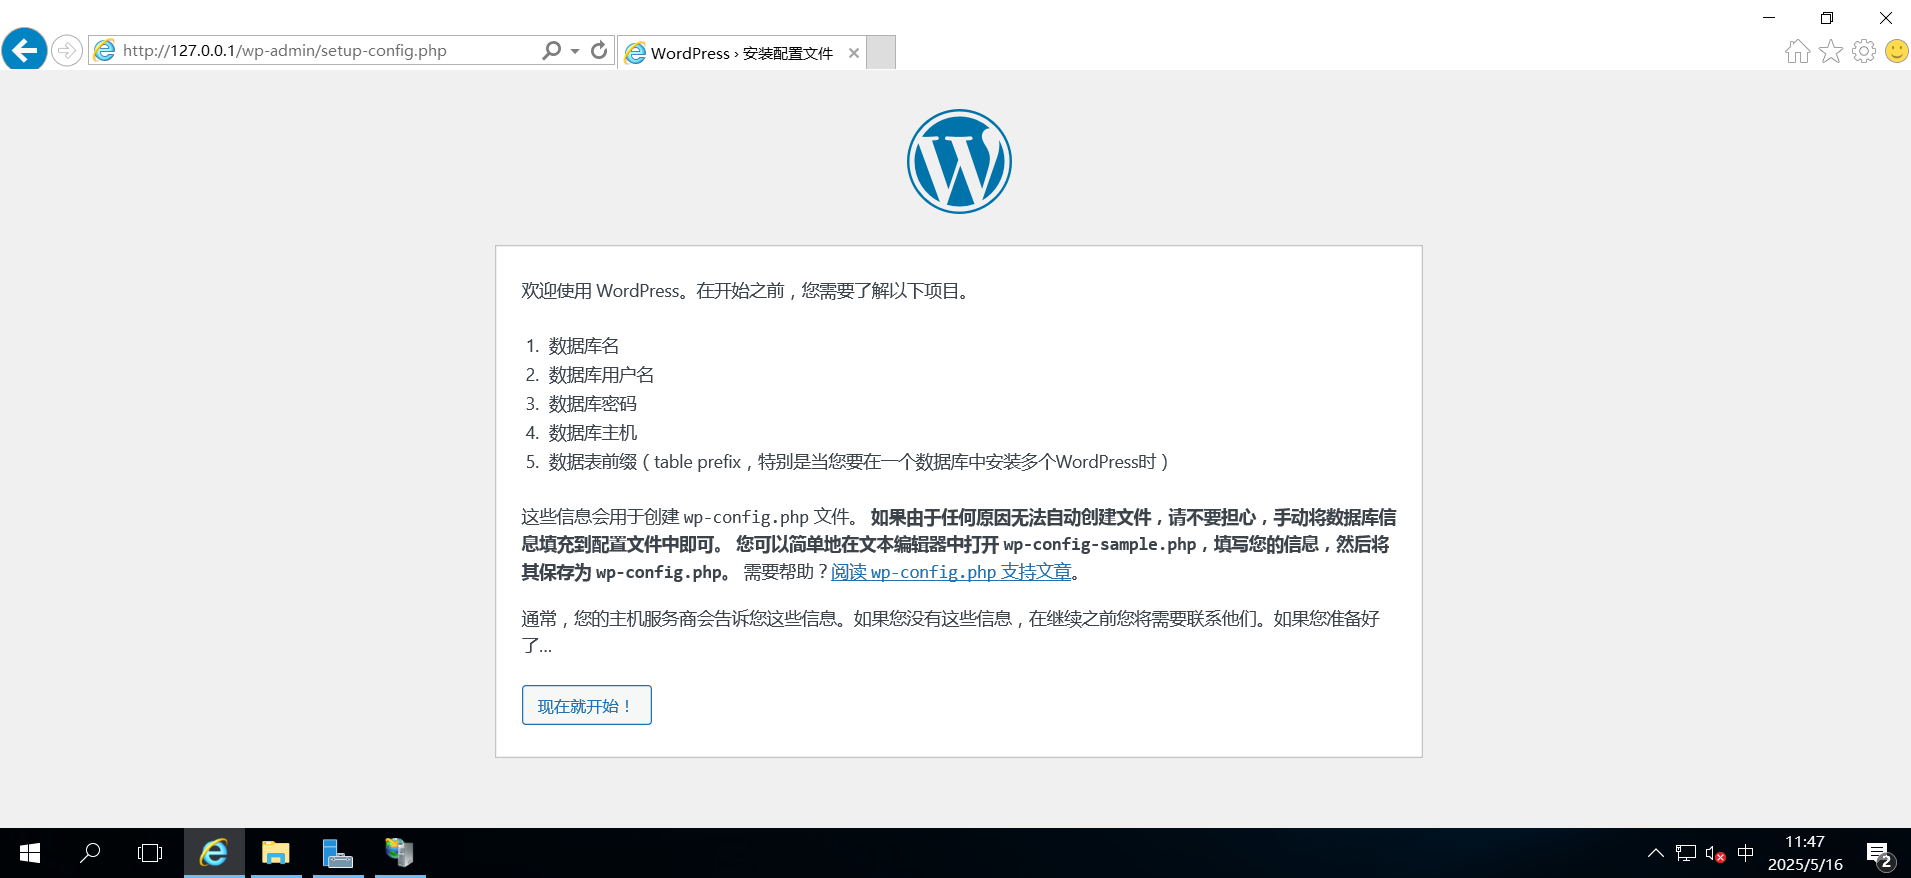The height and width of the screenshot is (878, 1911).
Task: Expand the address bar autocomplete dropdown arrow
Action: [x=575, y=51]
